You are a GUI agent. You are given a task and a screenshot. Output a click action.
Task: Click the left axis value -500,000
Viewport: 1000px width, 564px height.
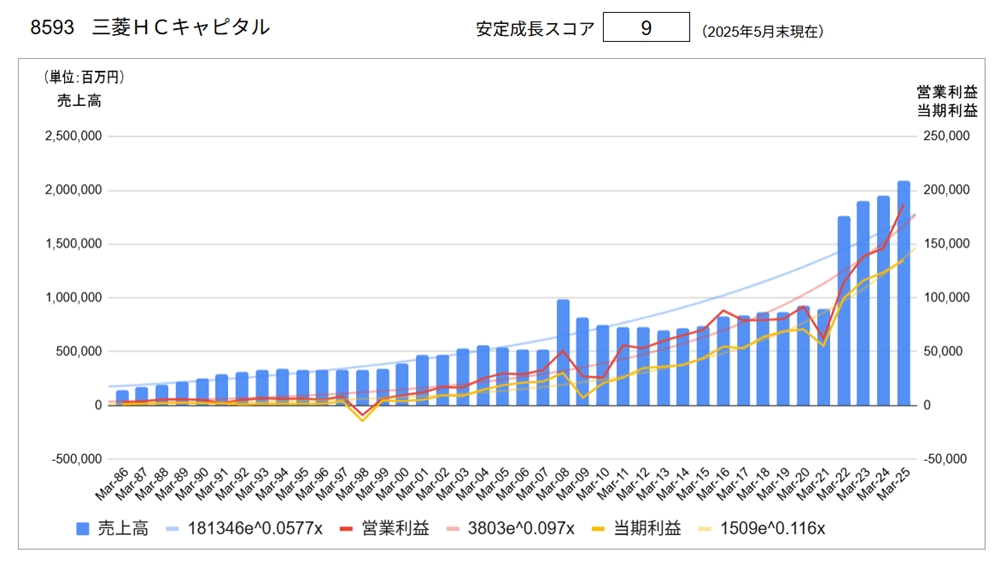click(77, 459)
